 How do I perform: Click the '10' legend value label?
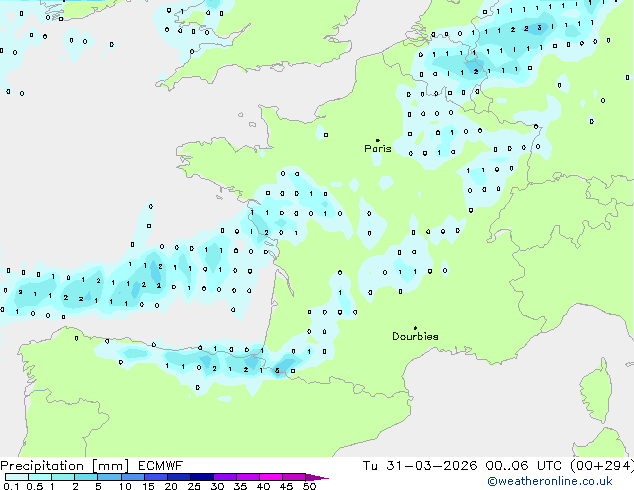125,486
